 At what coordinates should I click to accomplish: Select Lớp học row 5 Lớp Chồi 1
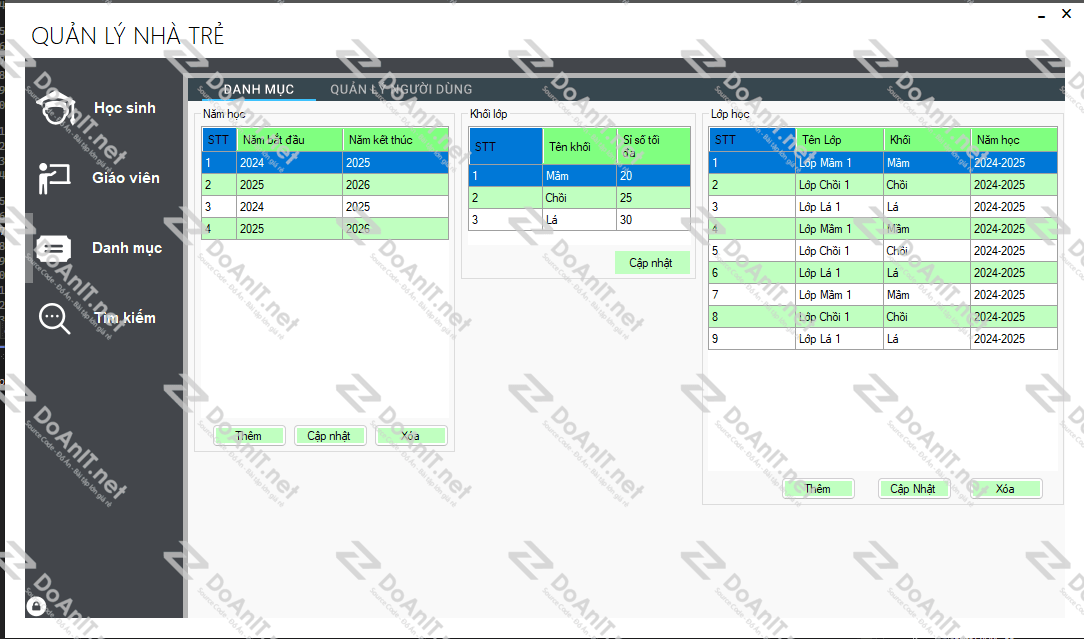(883, 251)
